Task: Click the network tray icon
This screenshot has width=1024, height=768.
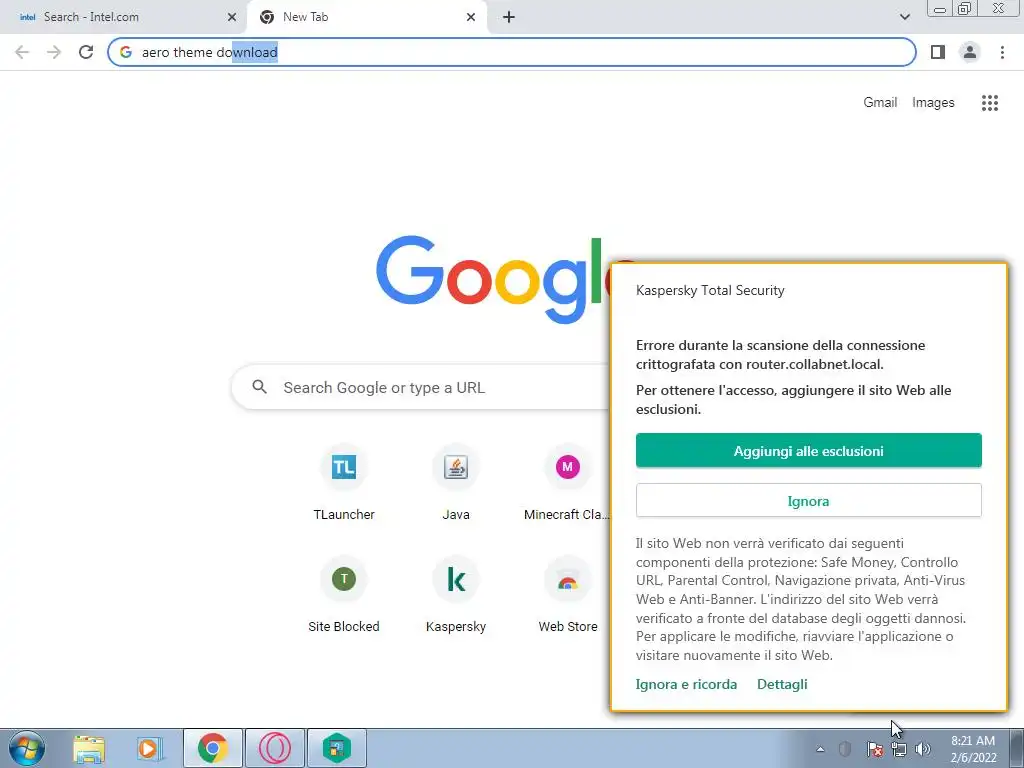Action: 899,749
